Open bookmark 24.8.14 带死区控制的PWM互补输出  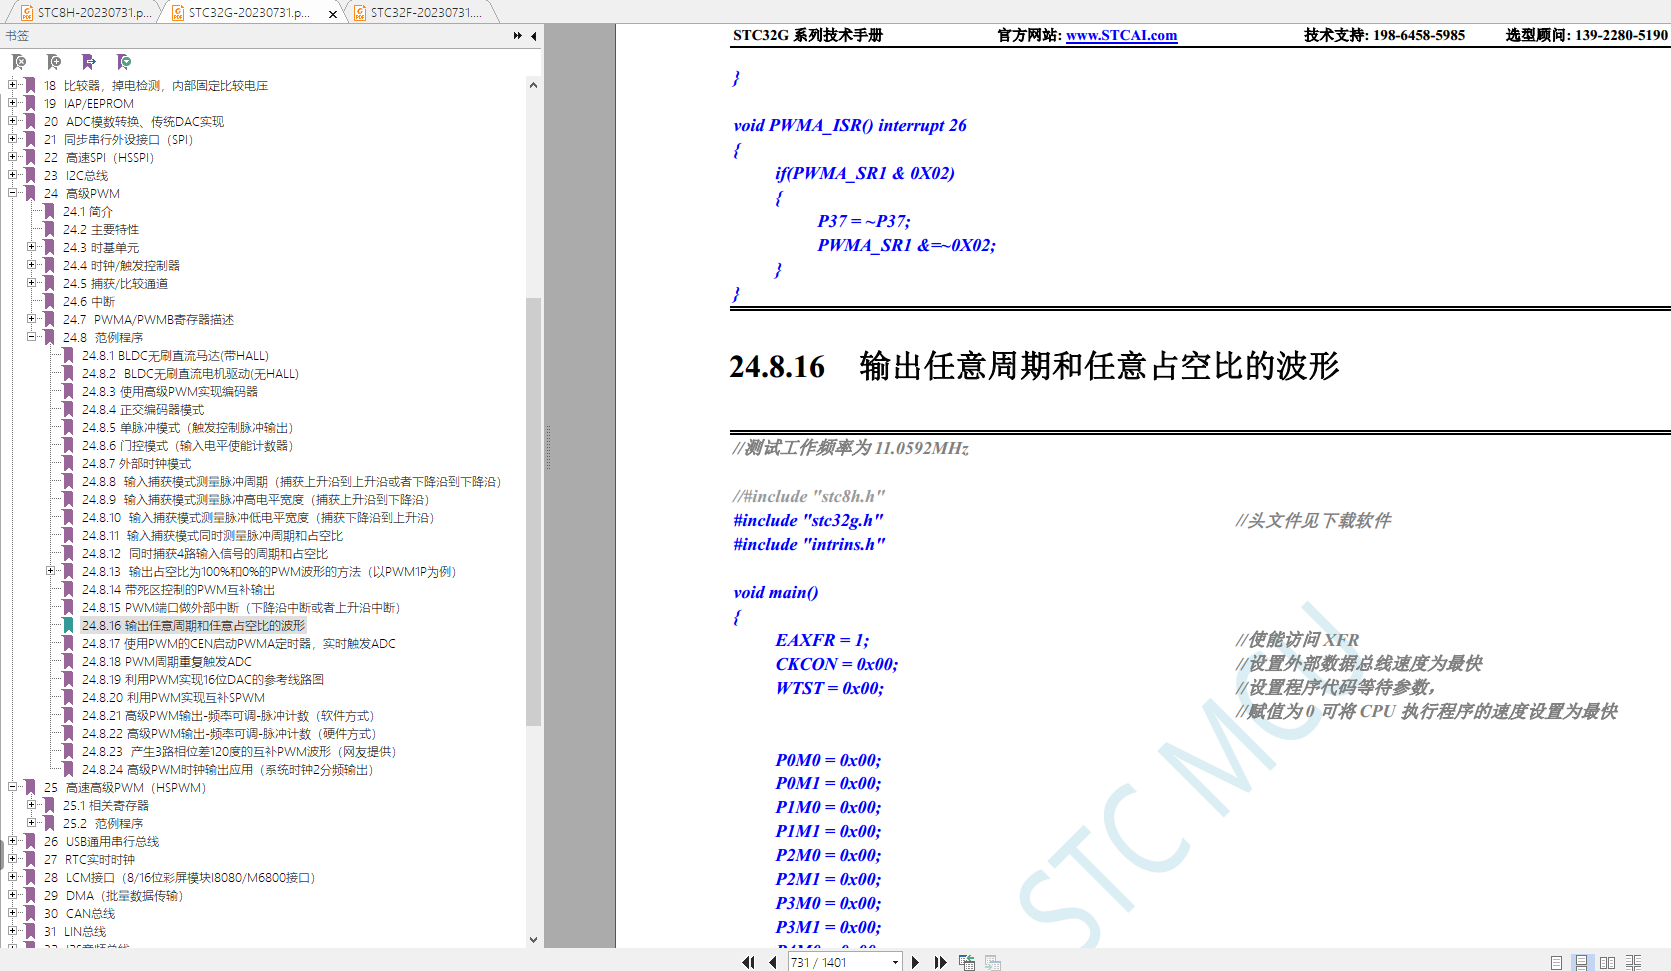(178, 589)
